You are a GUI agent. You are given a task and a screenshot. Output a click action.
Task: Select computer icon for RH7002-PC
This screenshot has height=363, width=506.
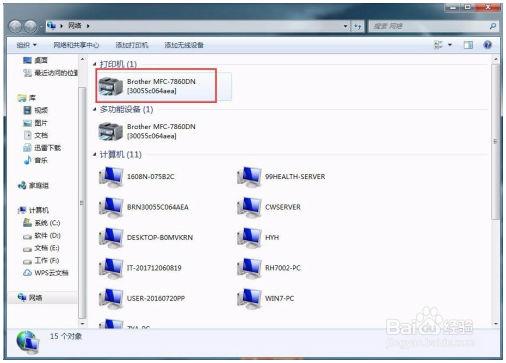point(249,268)
